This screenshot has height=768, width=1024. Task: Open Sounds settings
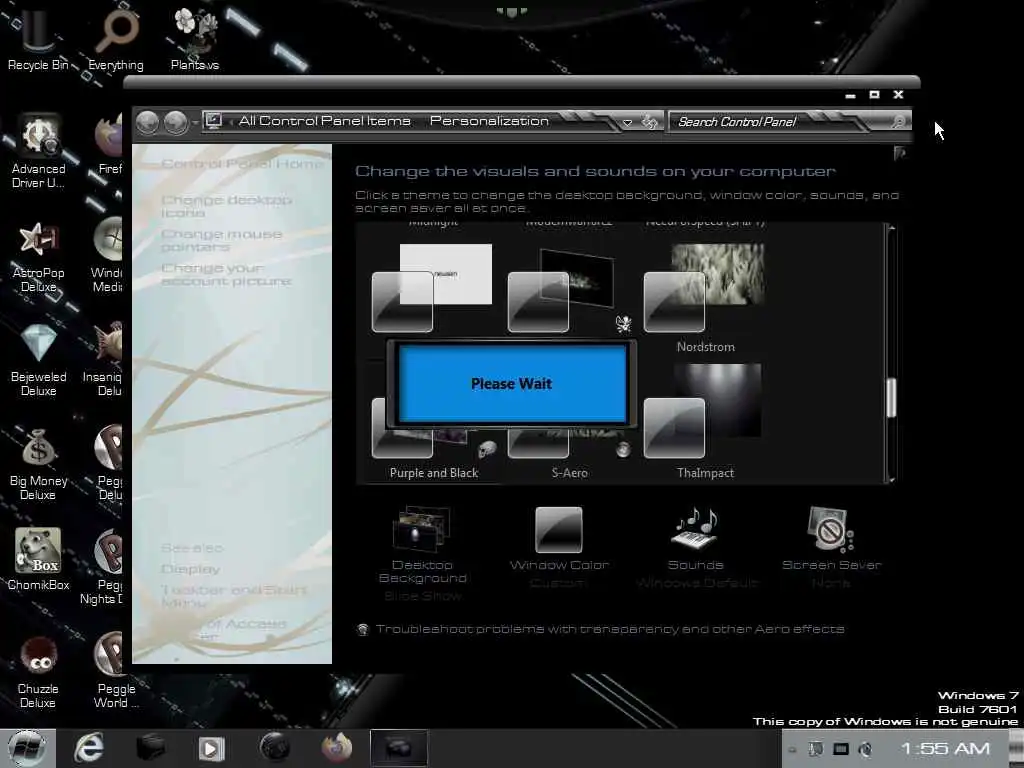[696, 547]
